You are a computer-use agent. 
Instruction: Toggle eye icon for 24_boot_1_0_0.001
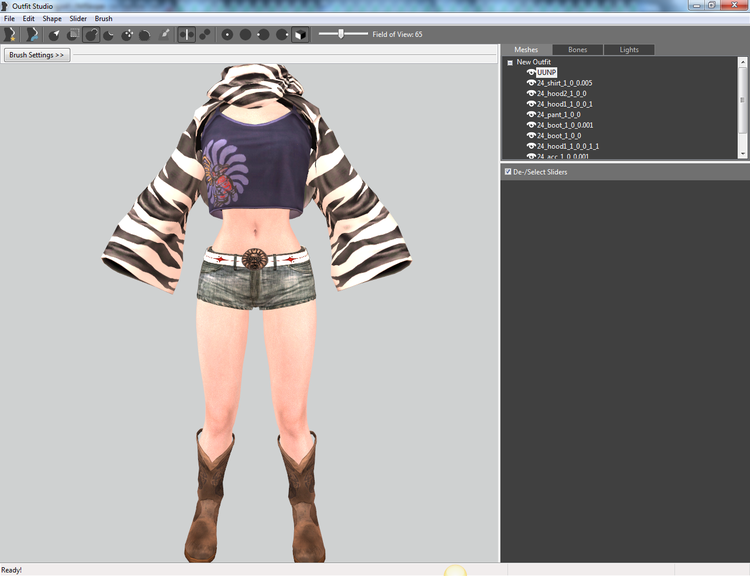(x=531, y=125)
